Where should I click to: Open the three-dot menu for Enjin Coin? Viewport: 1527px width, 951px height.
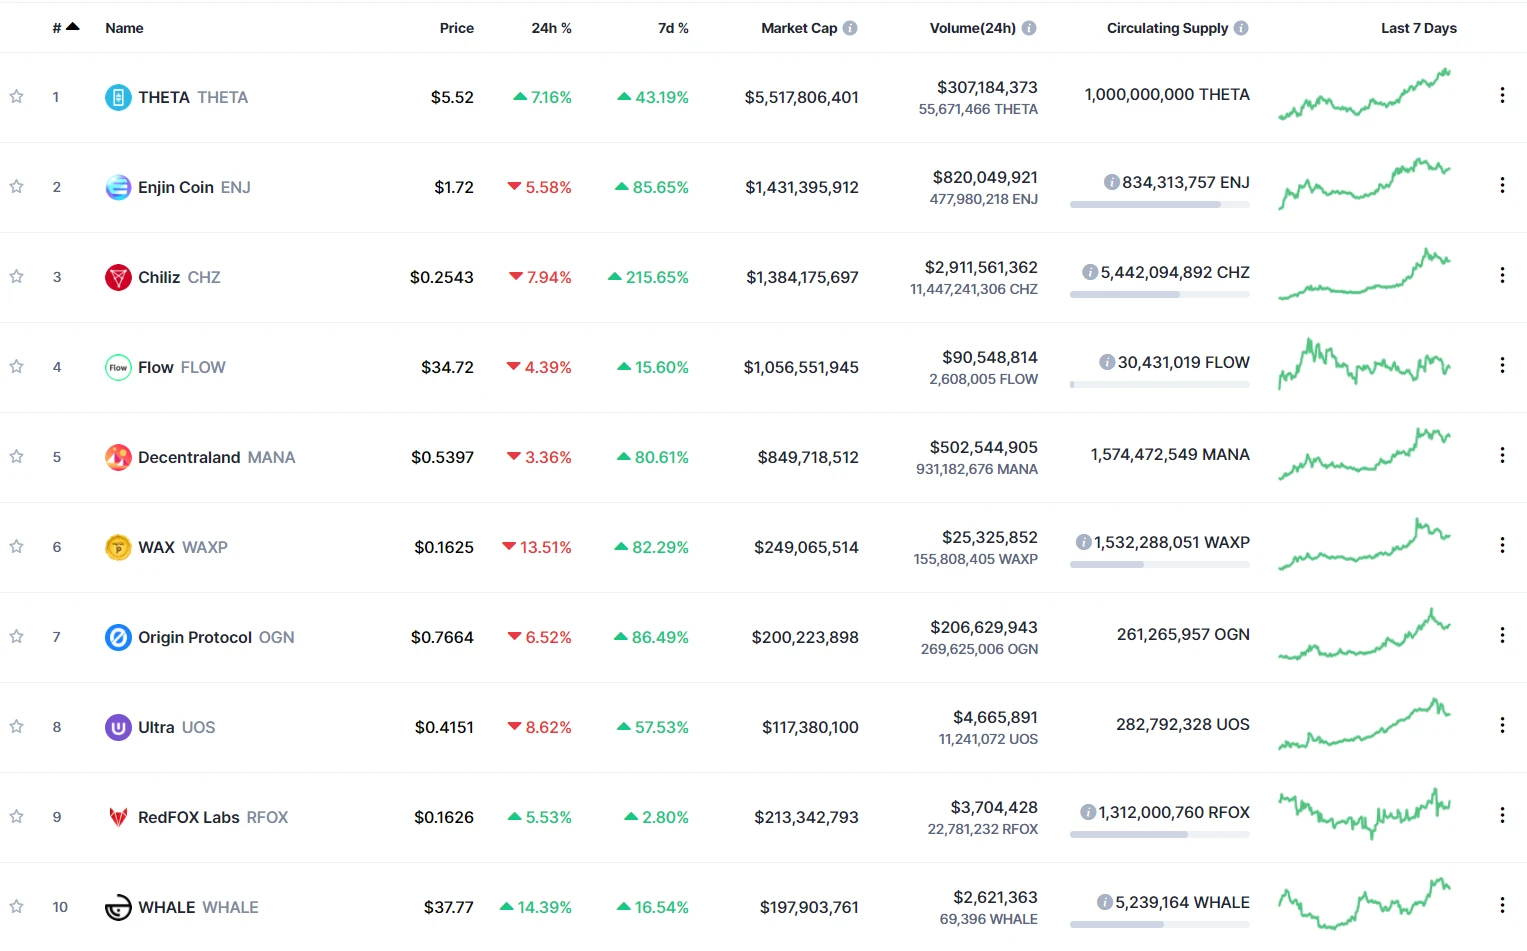tap(1502, 185)
